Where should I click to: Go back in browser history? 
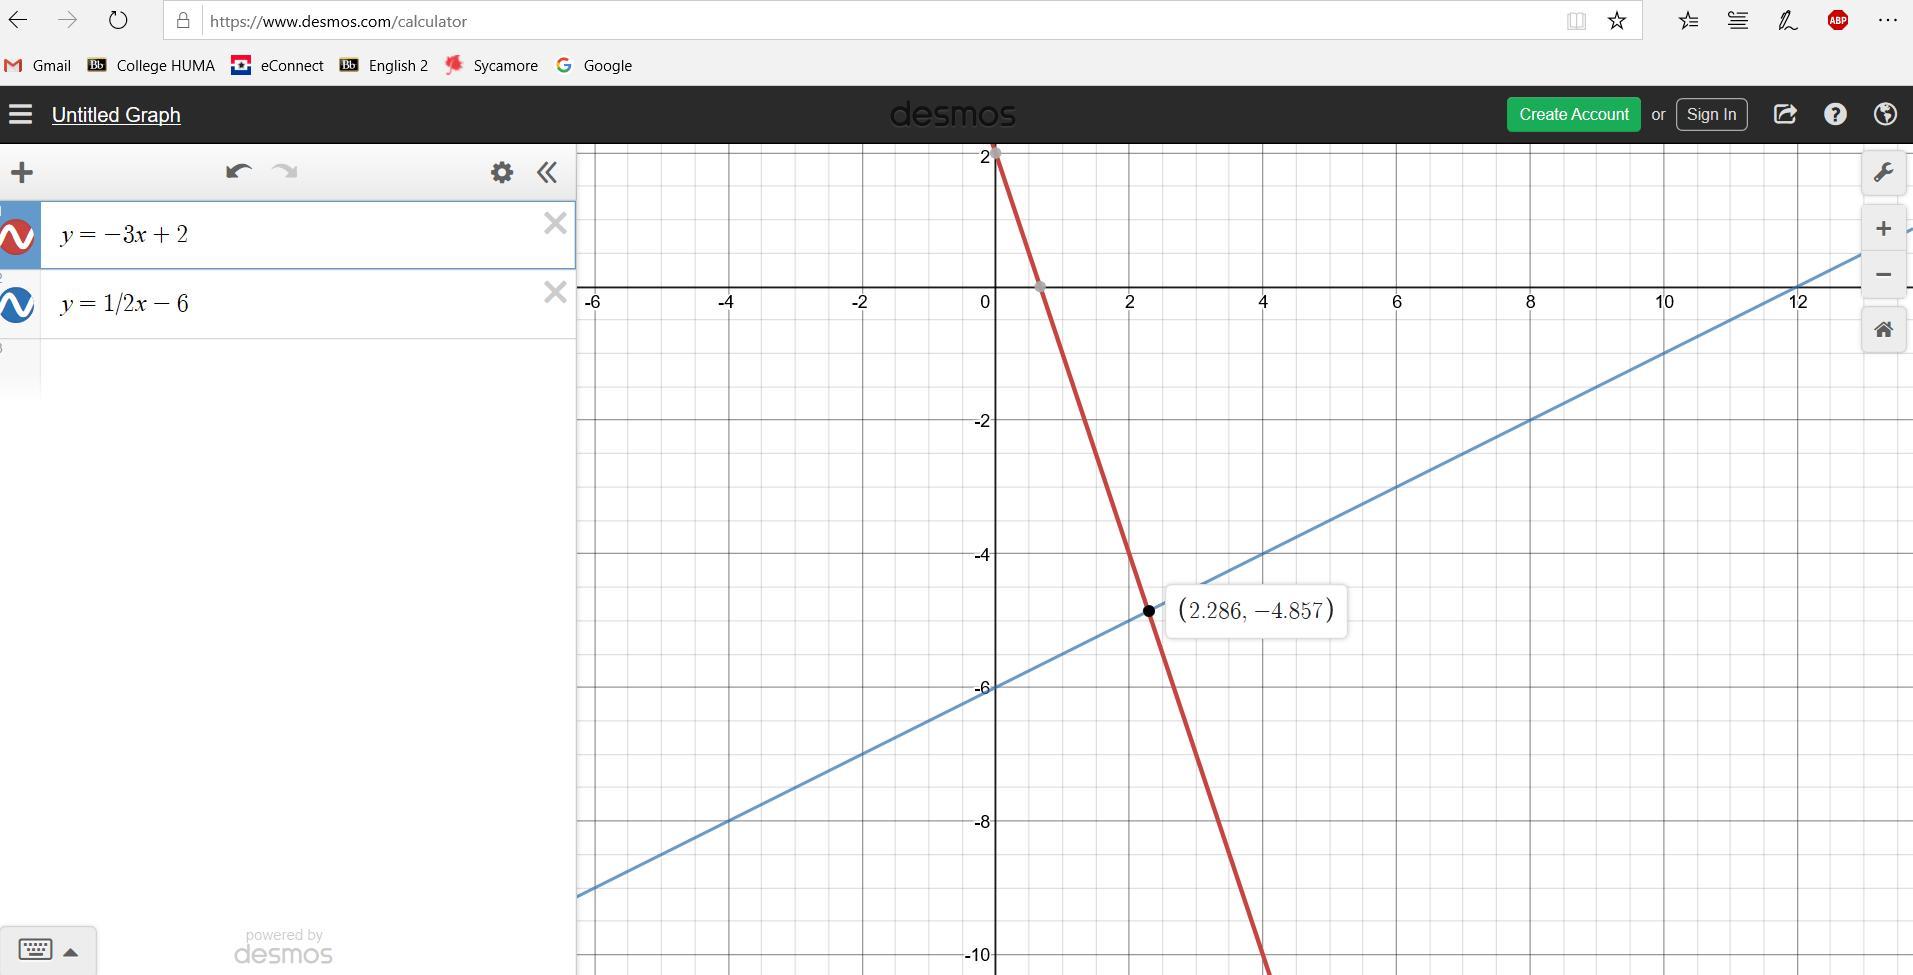click(x=18, y=20)
